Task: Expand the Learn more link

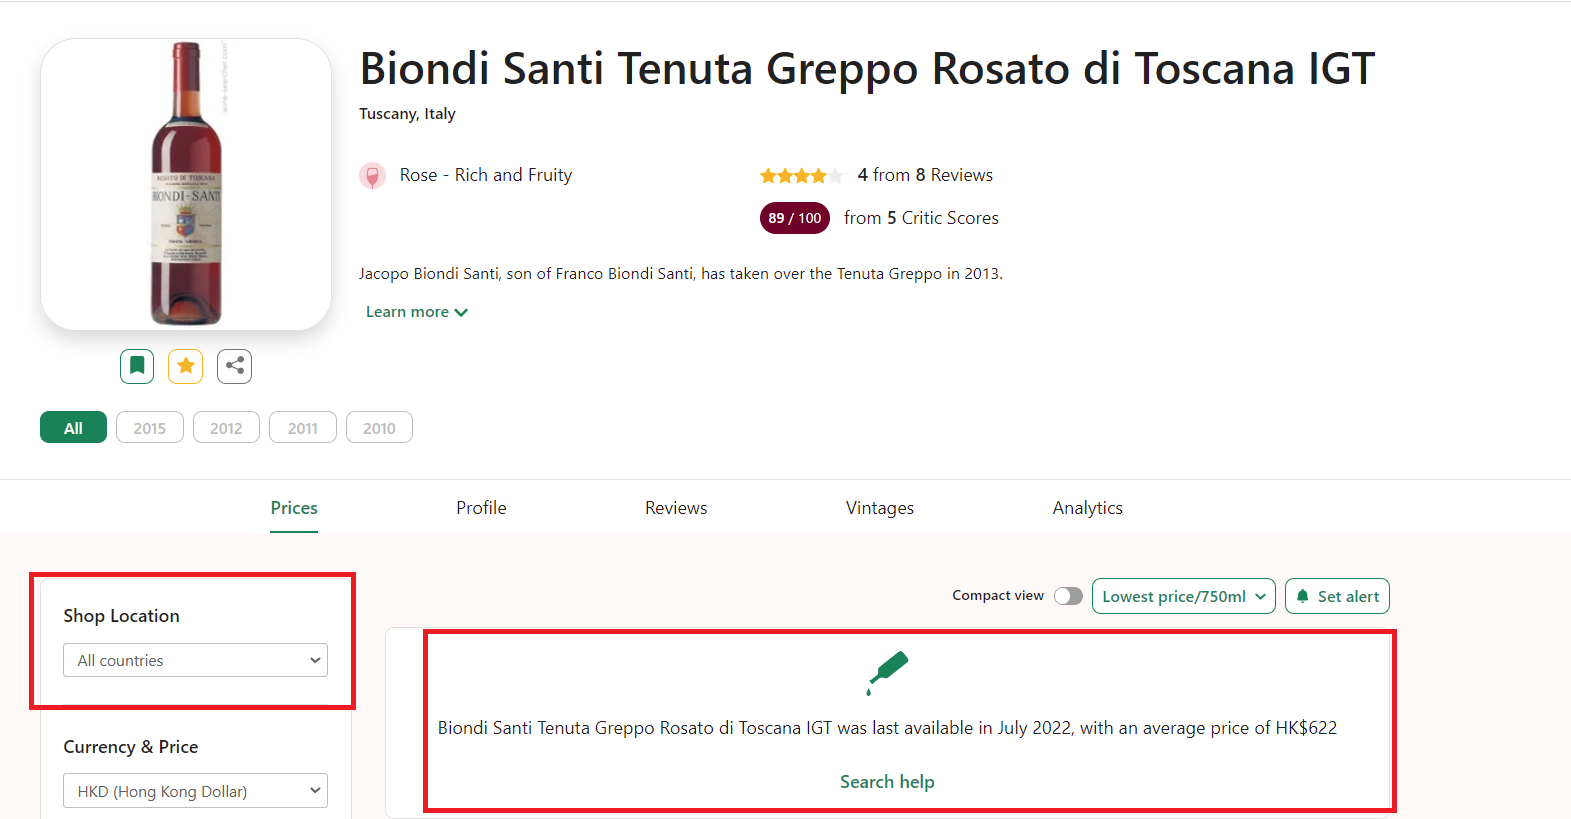Action: click(x=416, y=312)
